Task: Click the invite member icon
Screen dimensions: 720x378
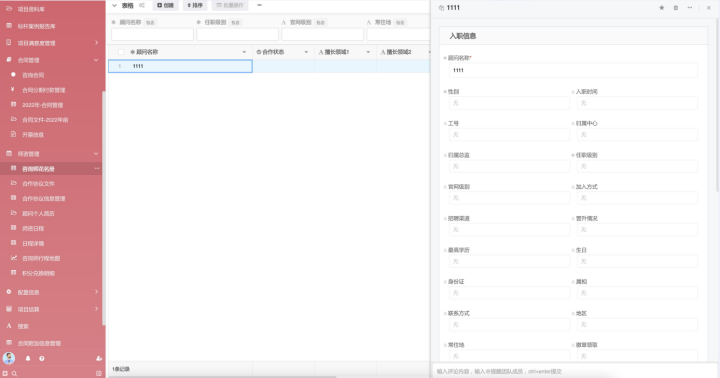Action: (99, 358)
